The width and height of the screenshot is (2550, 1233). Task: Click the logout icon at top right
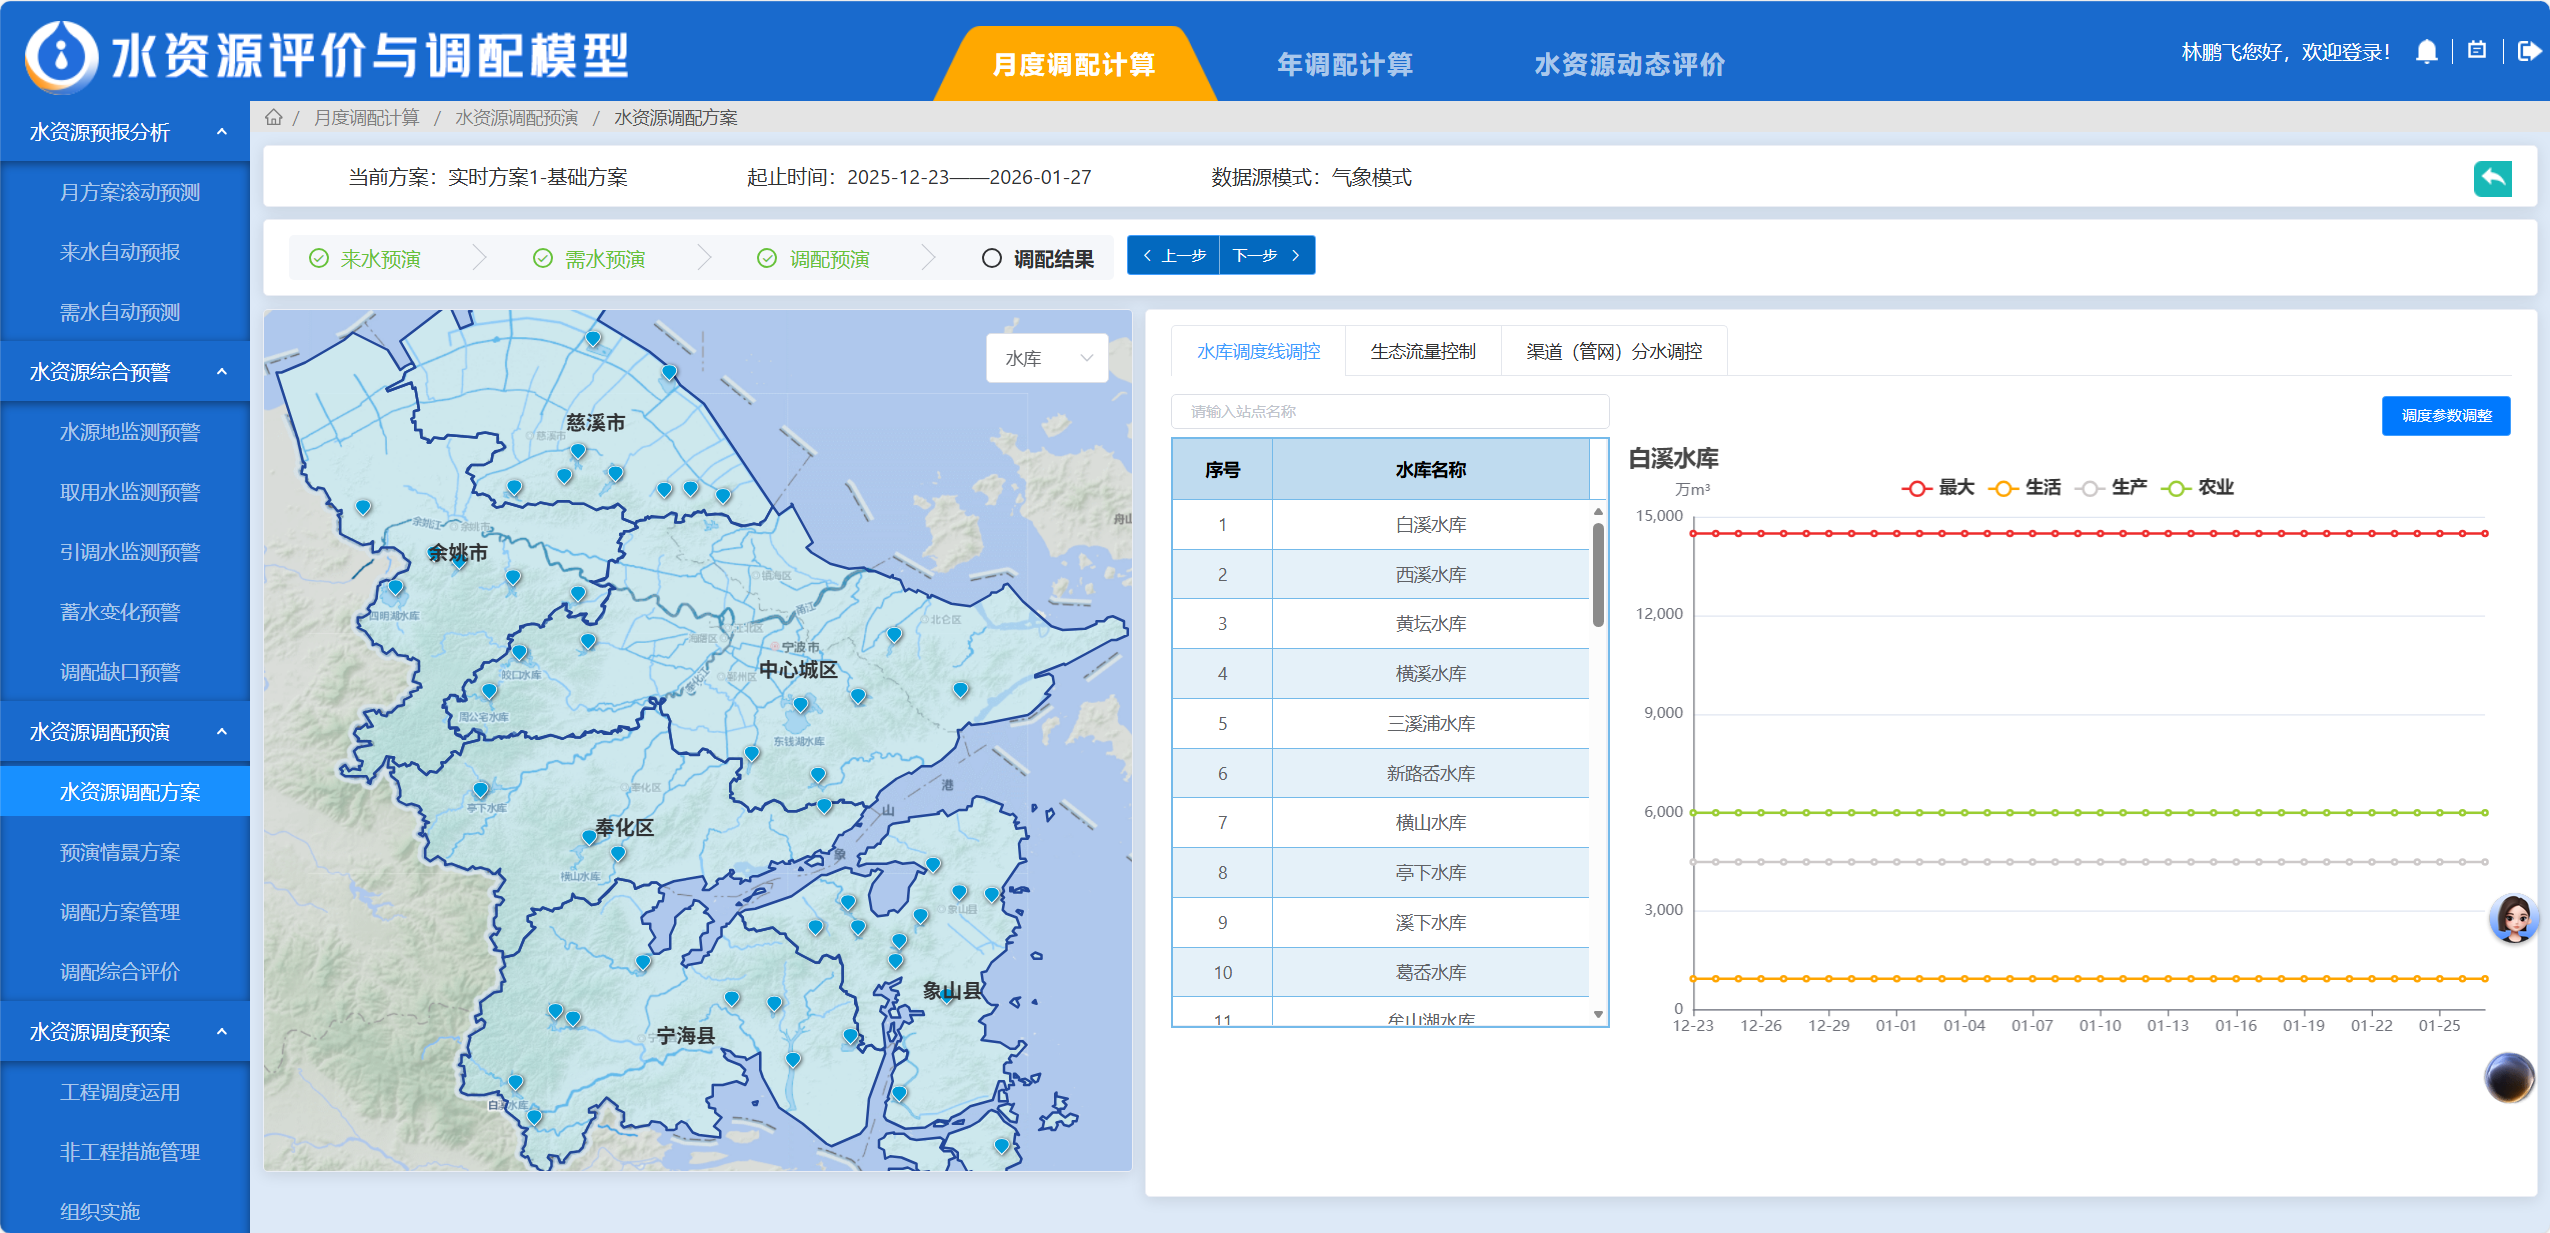coord(2528,51)
